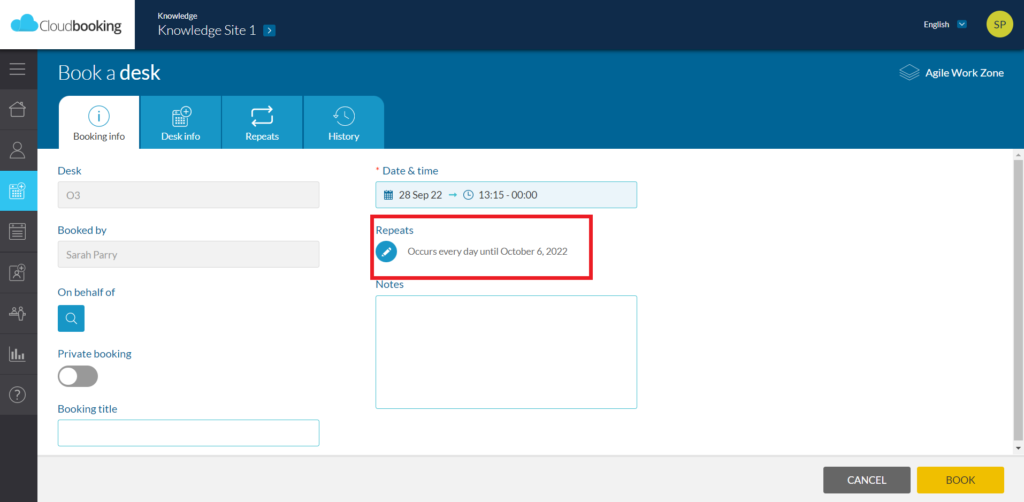
Task: Switch to the Desk info tab
Action: click(181, 123)
